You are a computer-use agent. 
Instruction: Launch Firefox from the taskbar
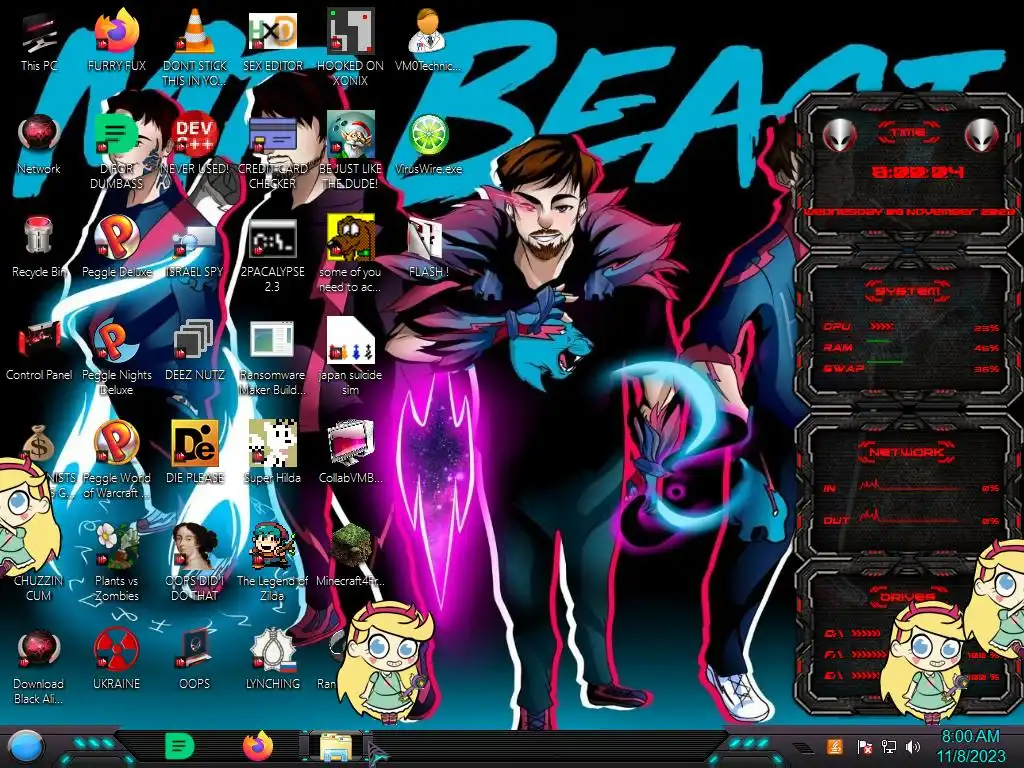[258, 746]
